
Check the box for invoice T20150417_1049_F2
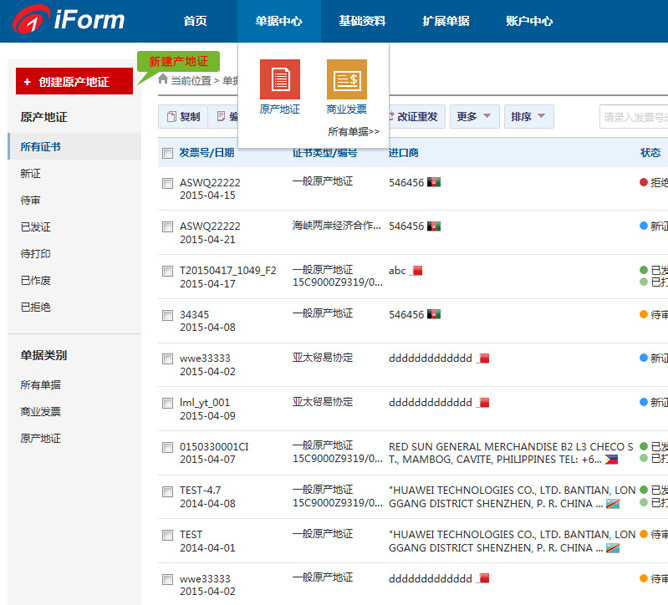167,271
